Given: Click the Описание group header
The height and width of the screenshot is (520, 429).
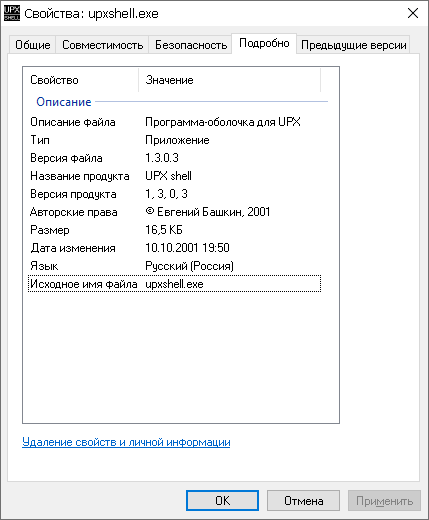Looking at the screenshot, I should coord(64,102).
